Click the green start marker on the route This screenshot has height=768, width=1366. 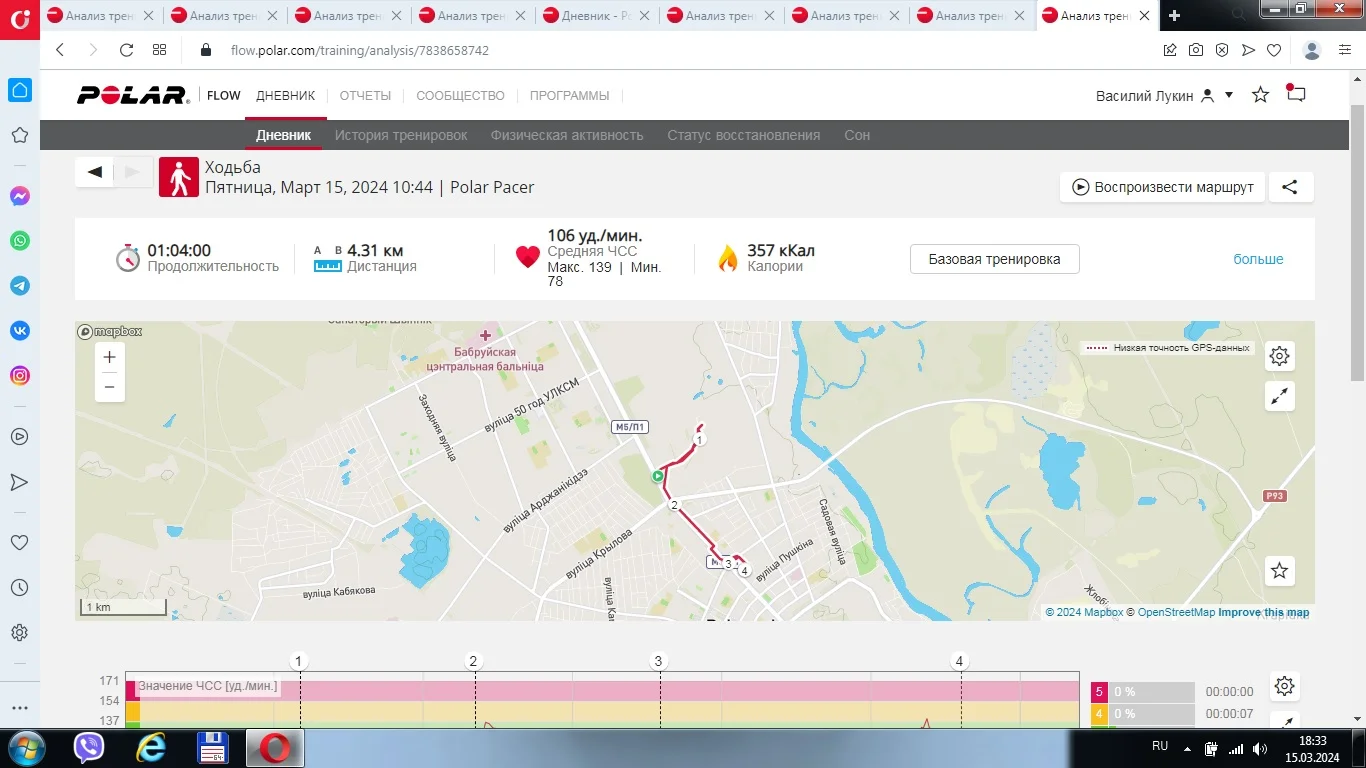(657, 477)
